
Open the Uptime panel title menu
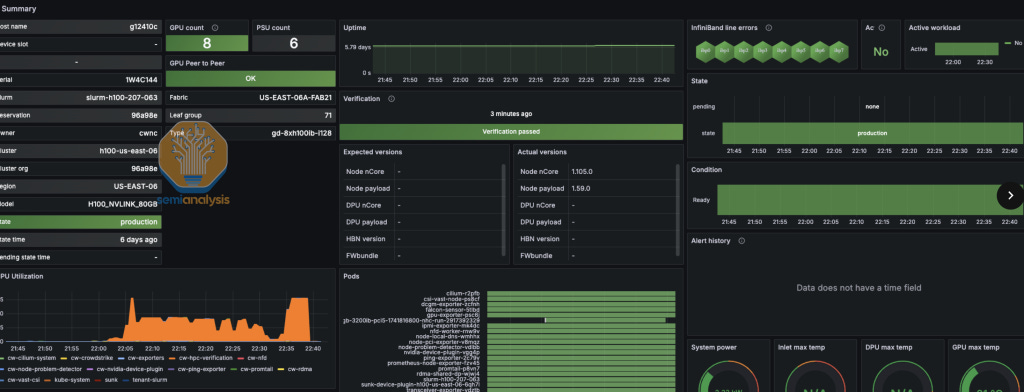pyautogui.click(x=355, y=28)
